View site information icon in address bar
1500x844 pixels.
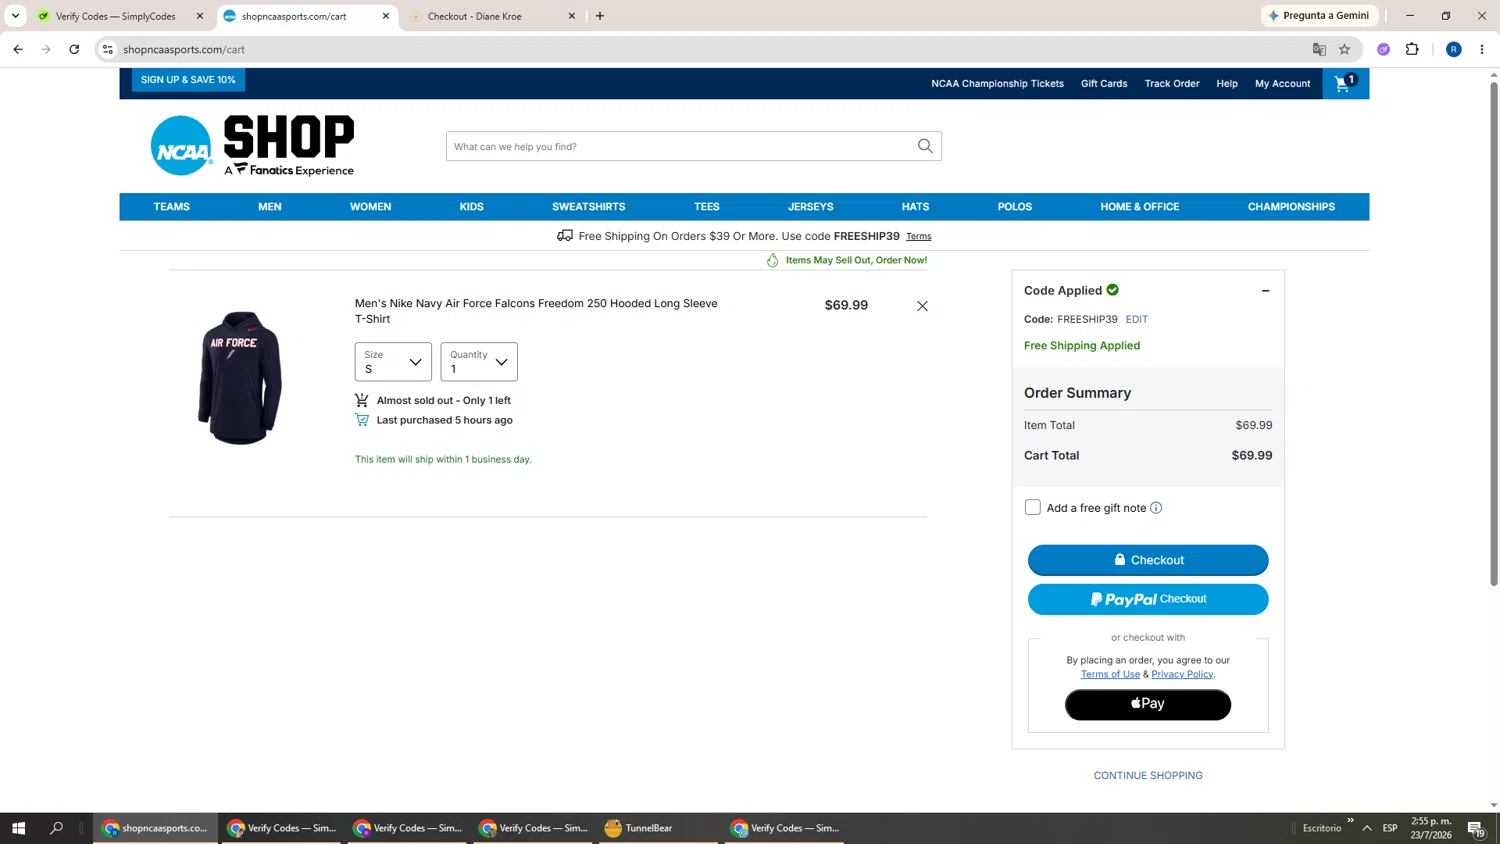click(108, 49)
